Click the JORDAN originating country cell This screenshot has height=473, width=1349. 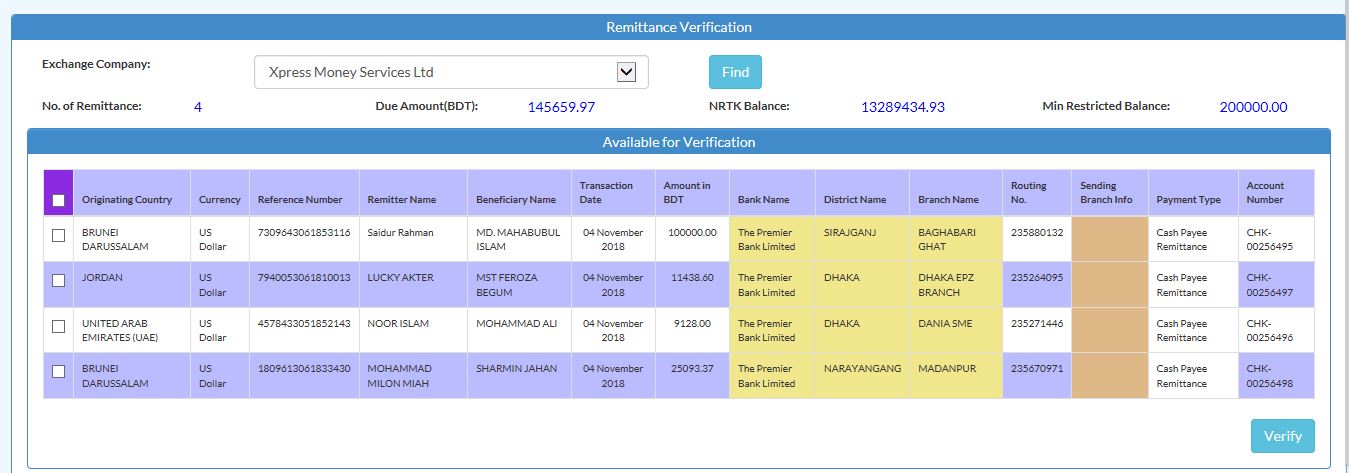[132, 285]
